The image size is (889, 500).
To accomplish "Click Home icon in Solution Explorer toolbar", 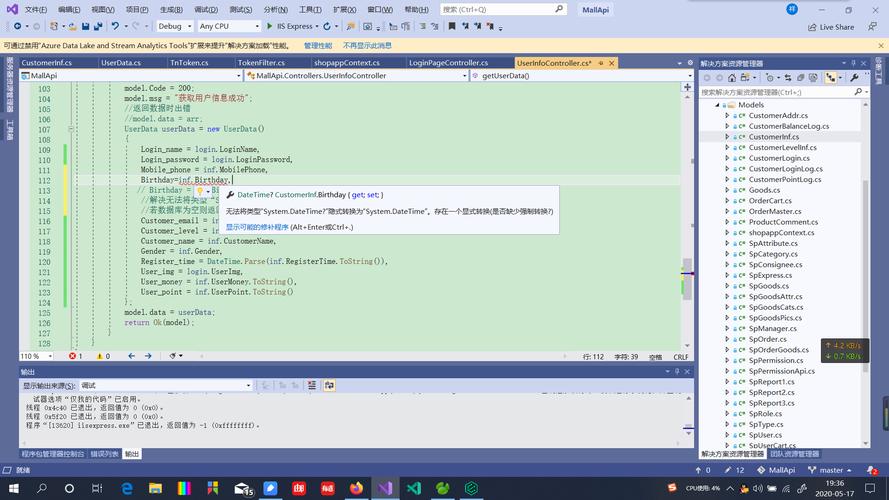I will [x=730, y=77].
